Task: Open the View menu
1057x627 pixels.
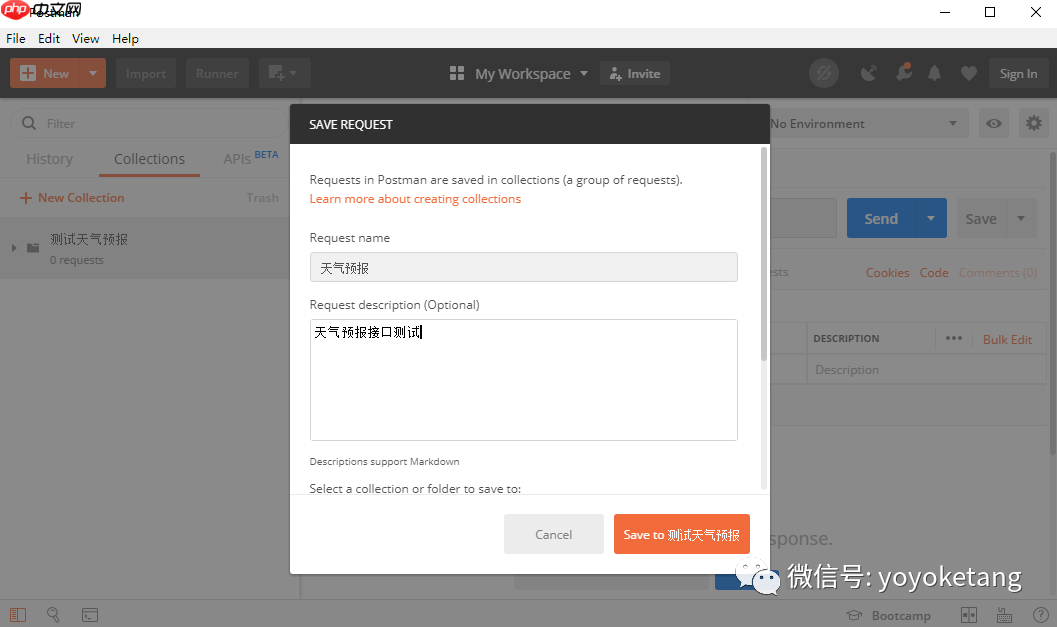Action: [86, 38]
